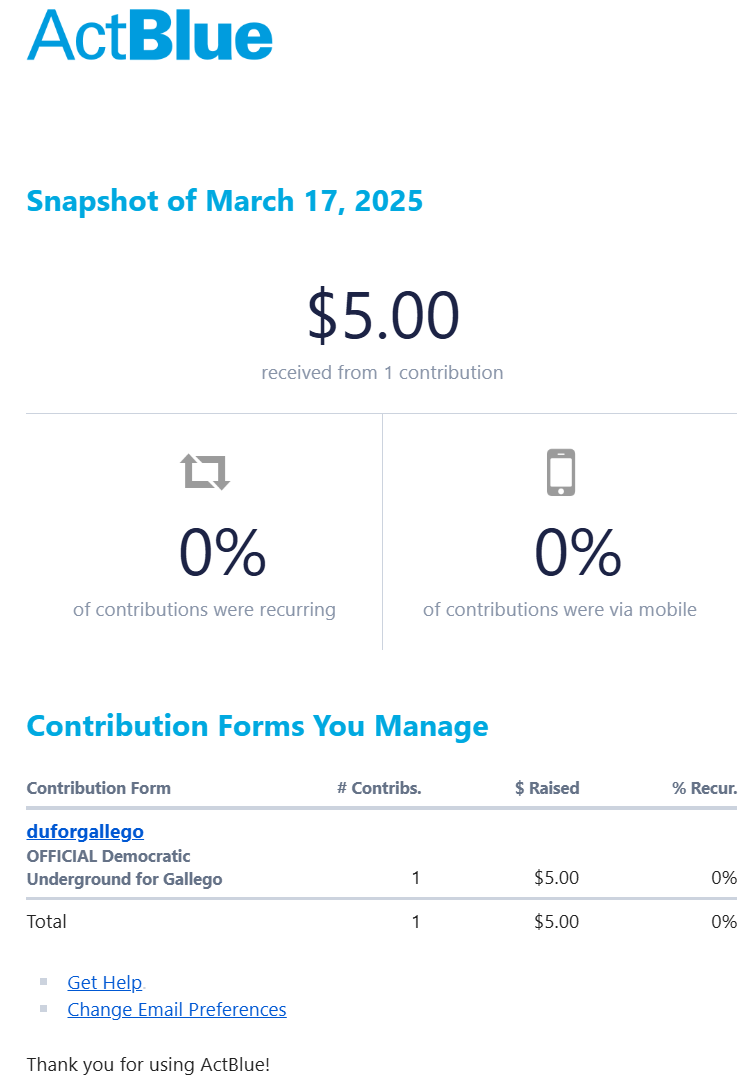747x1082 pixels.
Task: Click the Thank you for using ActBlue text
Action: [x=148, y=1064]
